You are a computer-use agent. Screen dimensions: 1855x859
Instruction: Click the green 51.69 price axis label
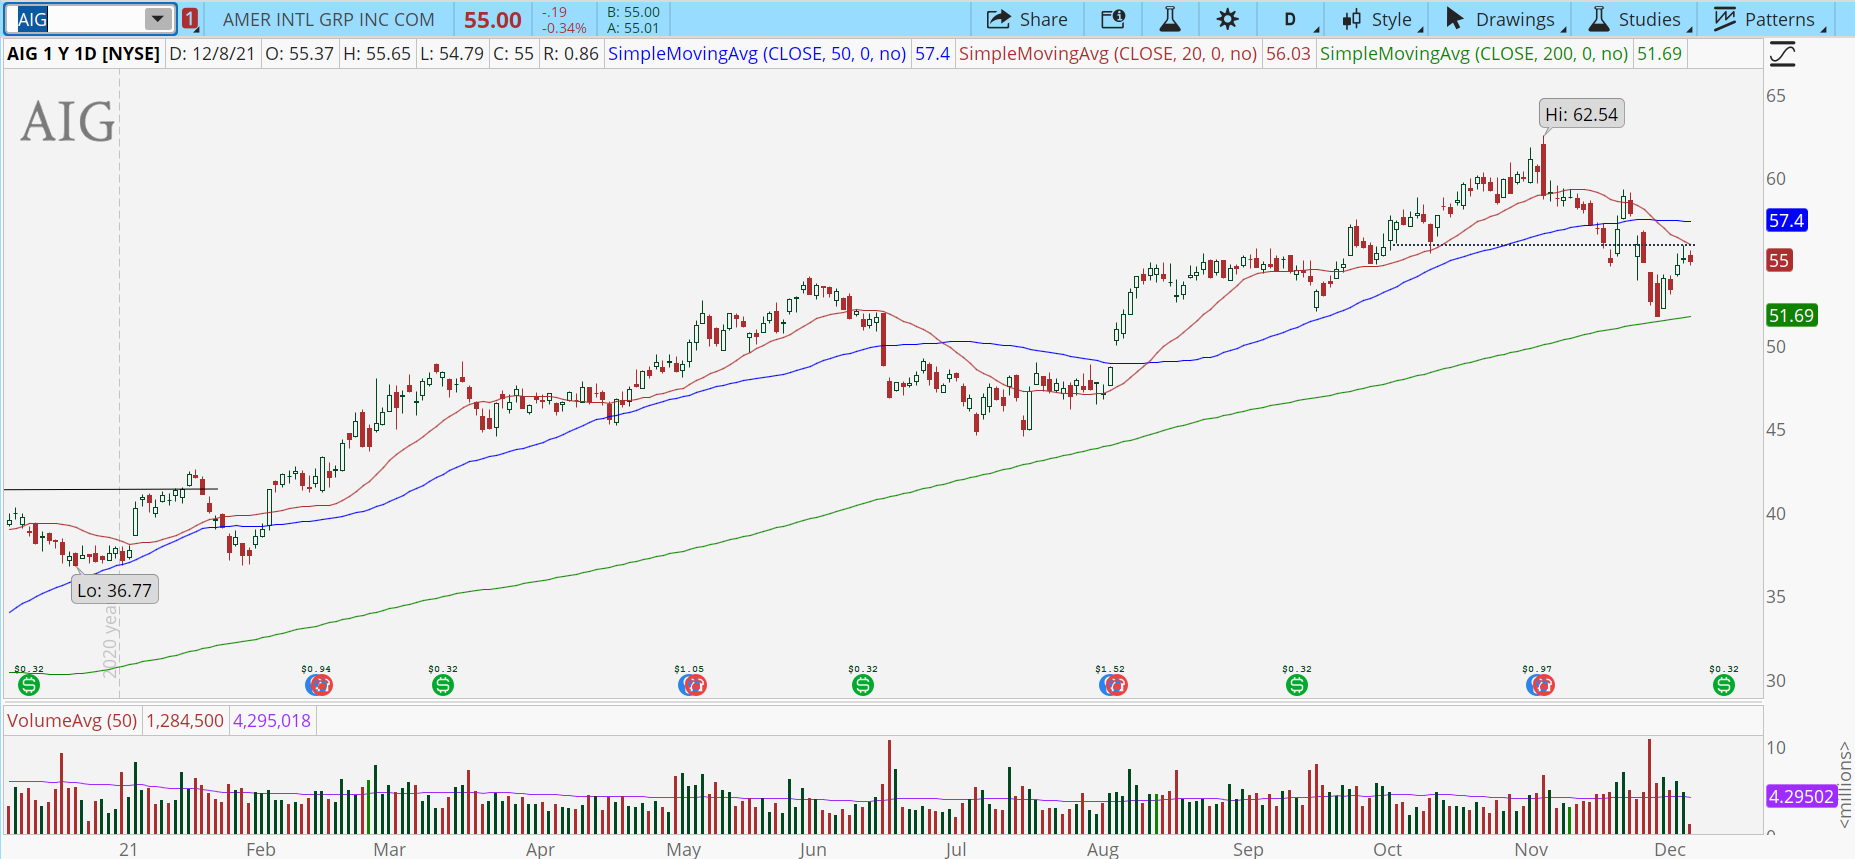1791,316
